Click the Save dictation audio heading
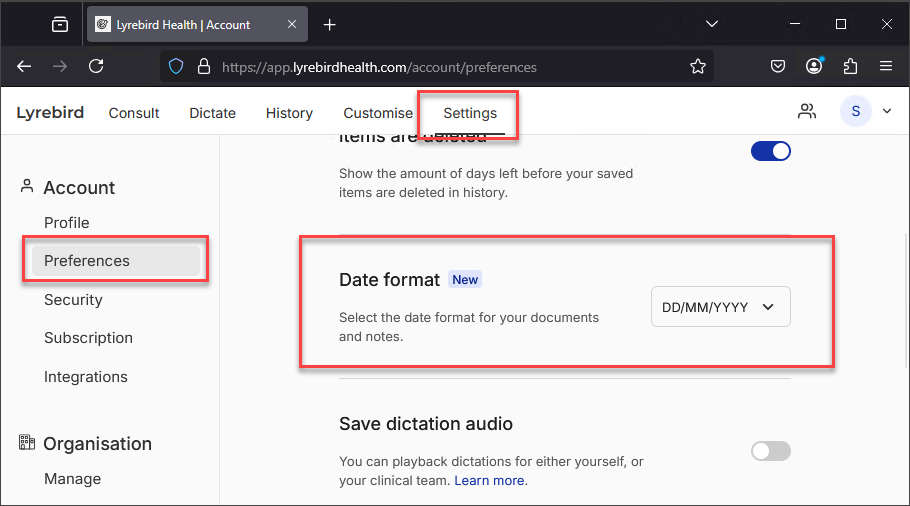Viewport: 910px width, 506px height. click(x=426, y=424)
